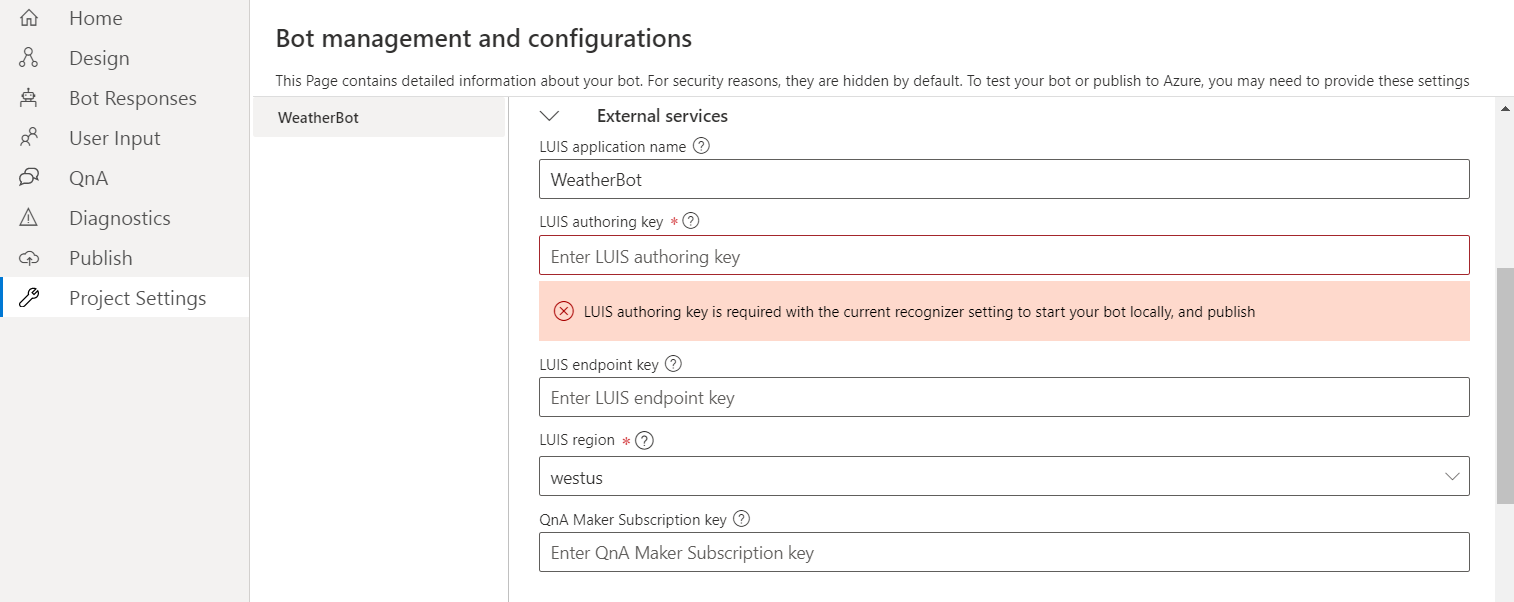Click the Home icon in sidebar
This screenshot has height=602, width=1514.
pyautogui.click(x=29, y=18)
